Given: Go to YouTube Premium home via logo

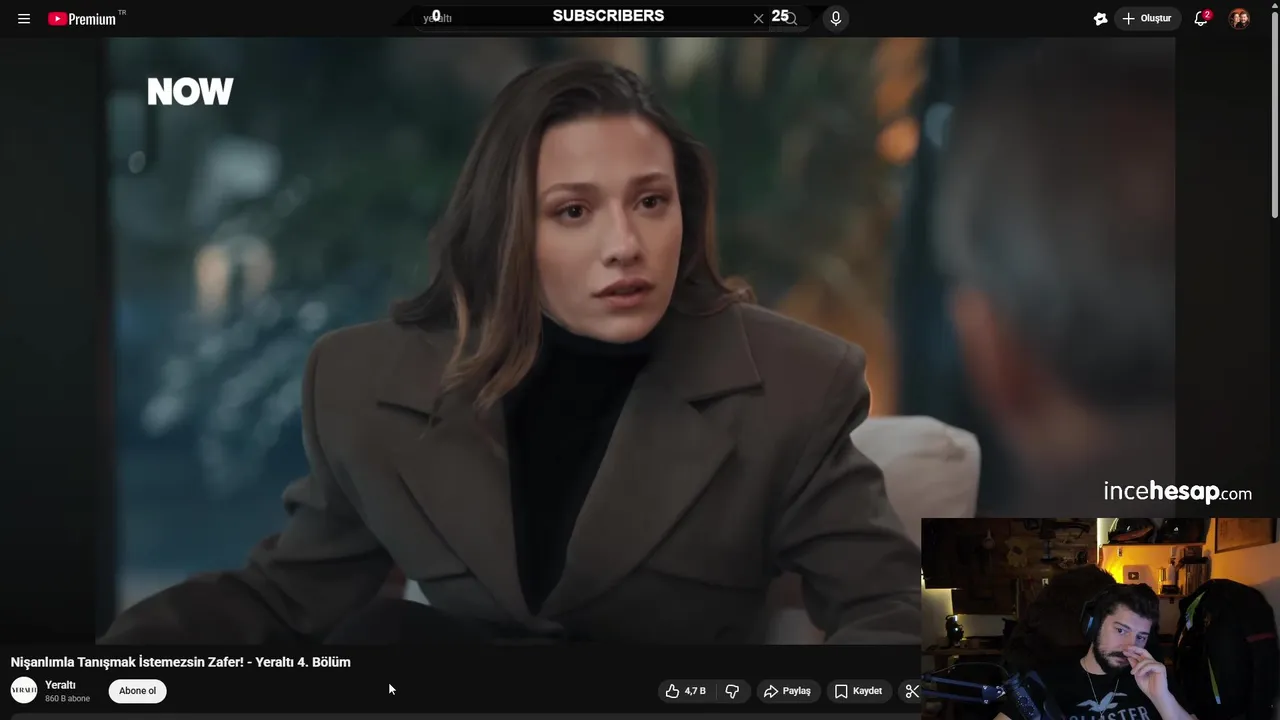Looking at the screenshot, I should click(x=82, y=19).
